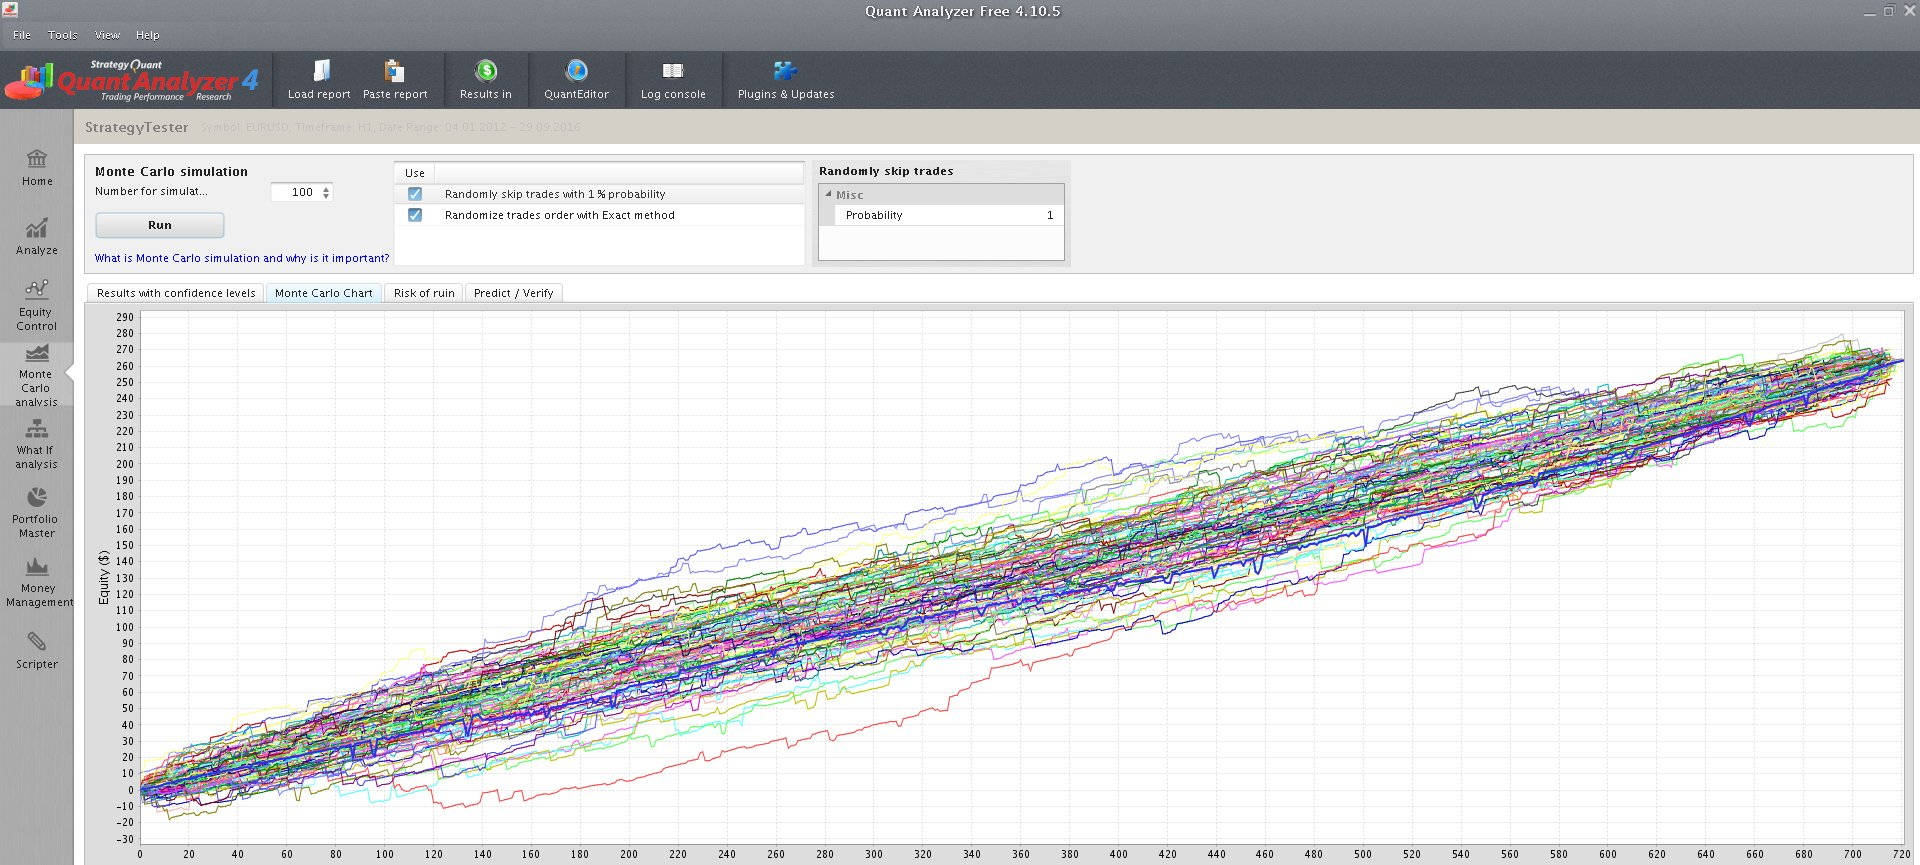The image size is (1920, 865).
Task: Click the Load report toolbar icon
Action: 320,71
